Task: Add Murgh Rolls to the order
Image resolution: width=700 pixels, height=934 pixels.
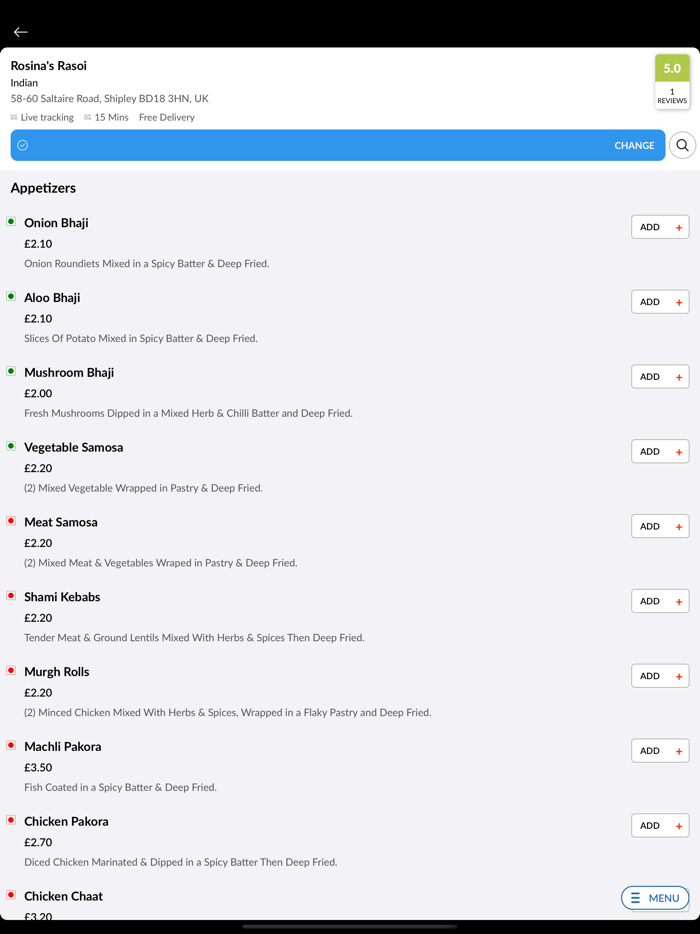Action: 659,676
